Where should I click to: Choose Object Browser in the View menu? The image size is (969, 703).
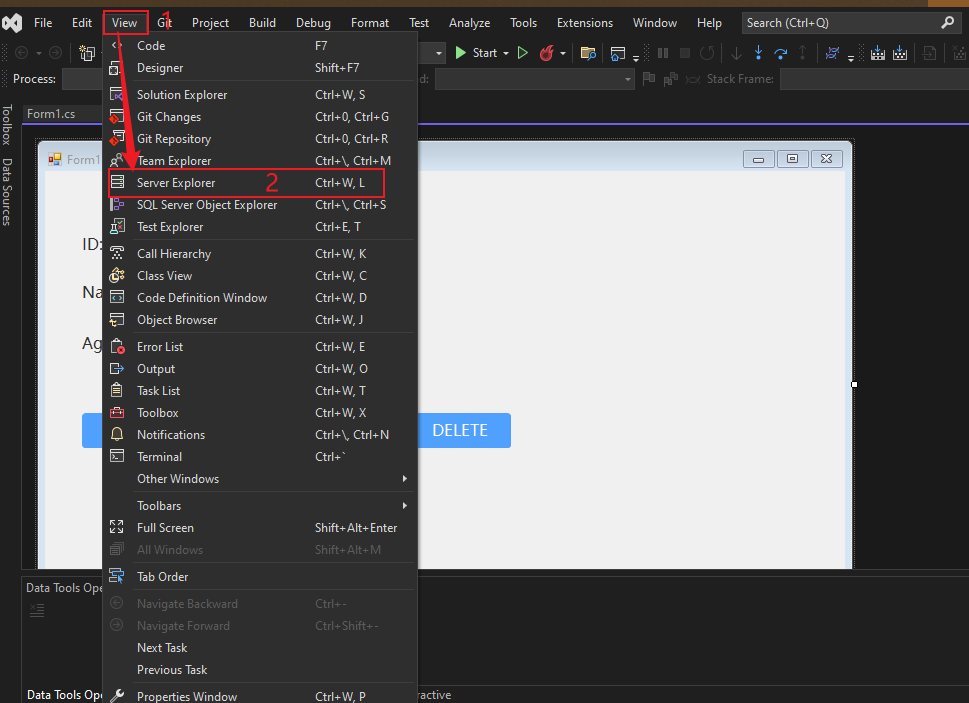click(x=261, y=320)
